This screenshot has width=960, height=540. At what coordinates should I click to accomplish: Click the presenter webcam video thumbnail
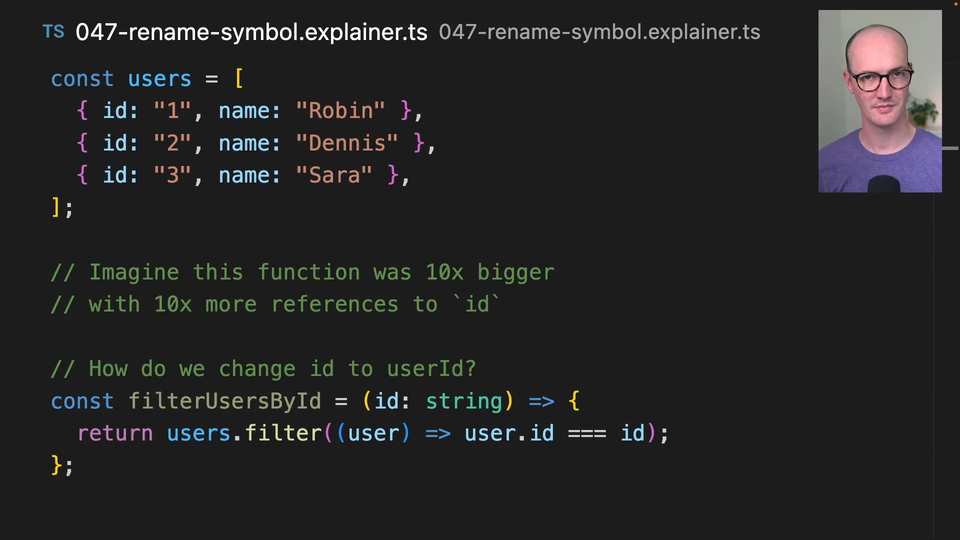[x=879, y=101]
